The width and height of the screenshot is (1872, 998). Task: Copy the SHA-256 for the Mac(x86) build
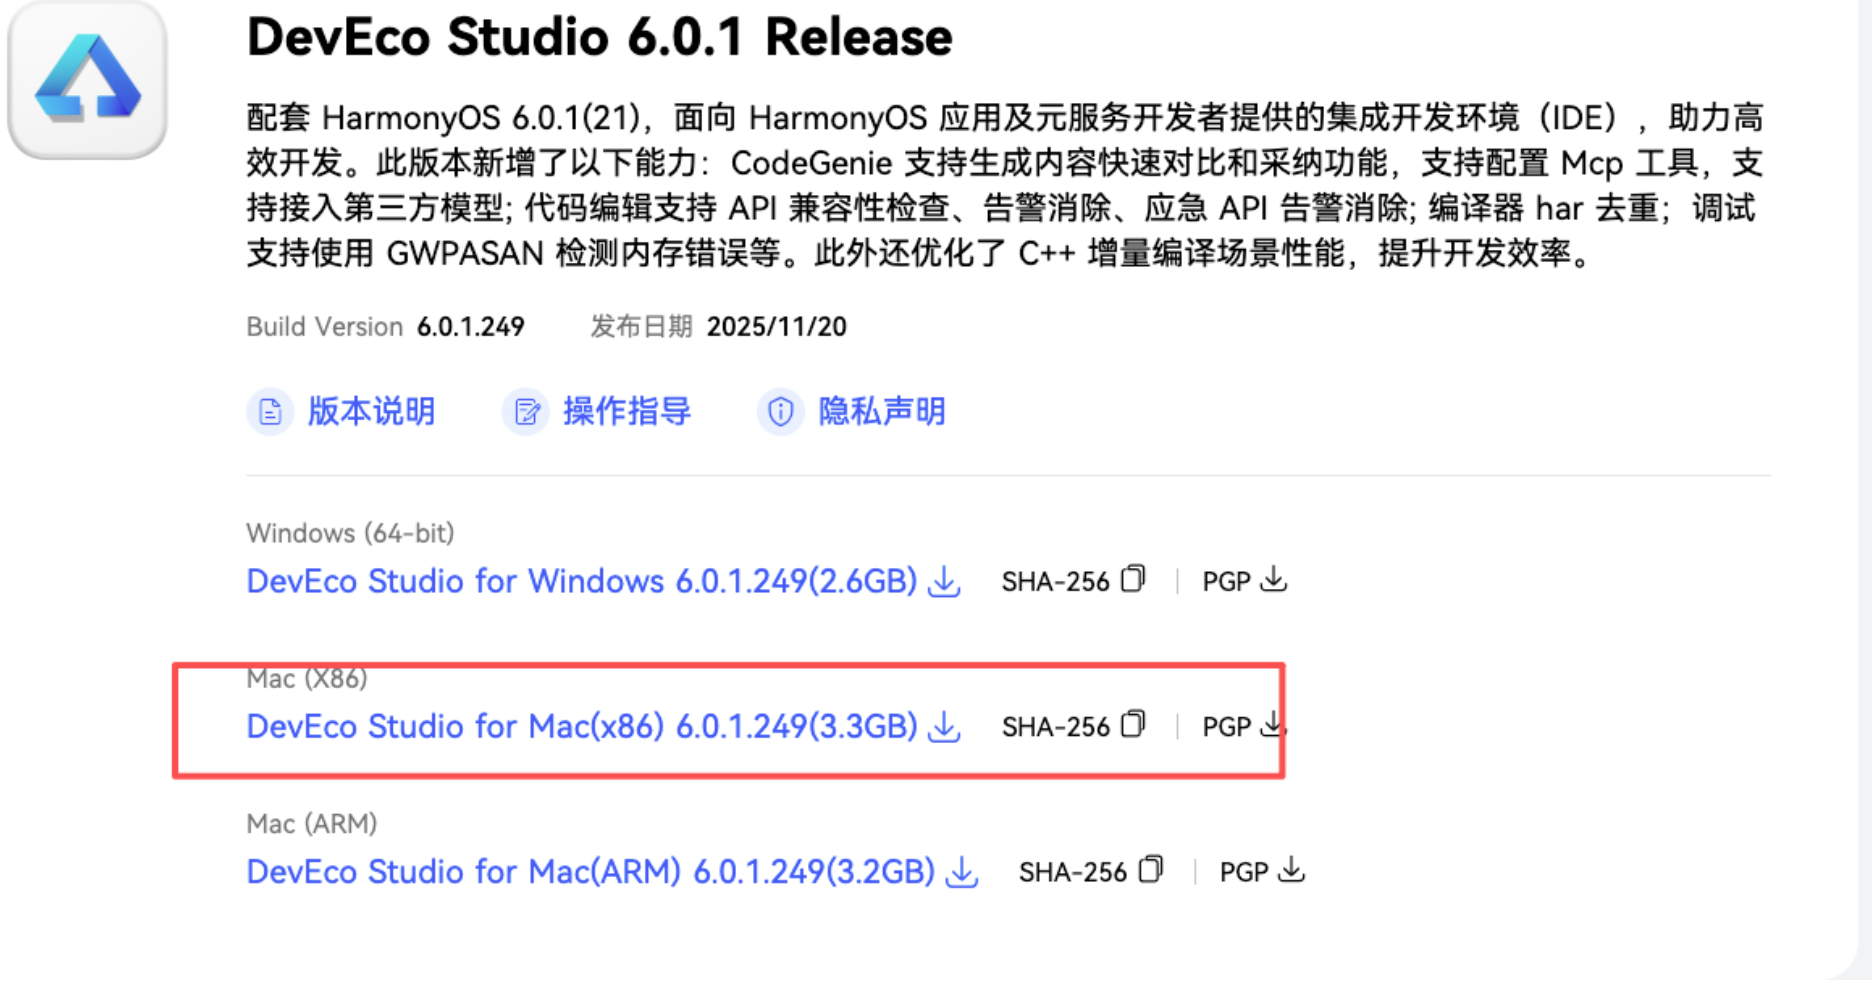pos(1133,724)
